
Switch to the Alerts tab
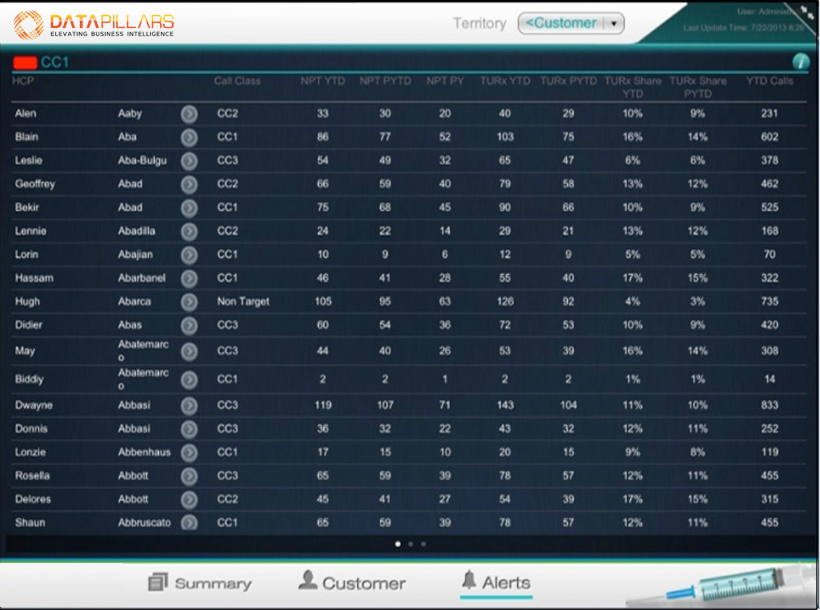[496, 582]
